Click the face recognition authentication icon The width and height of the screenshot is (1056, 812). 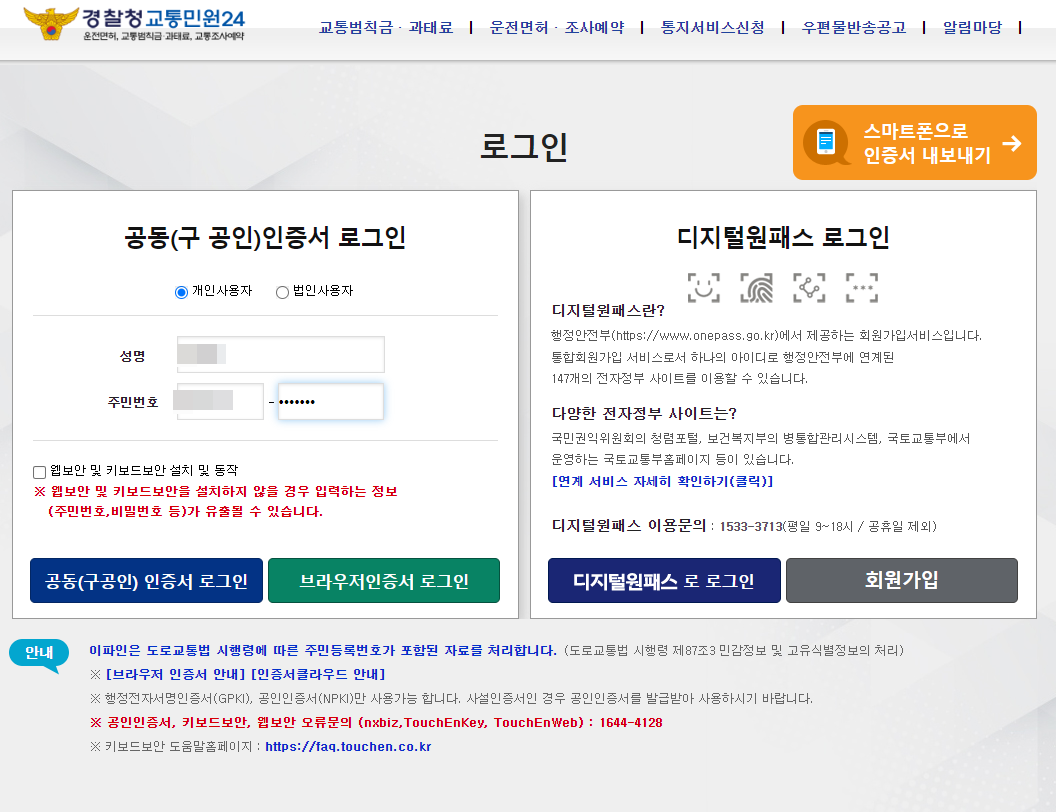703,287
